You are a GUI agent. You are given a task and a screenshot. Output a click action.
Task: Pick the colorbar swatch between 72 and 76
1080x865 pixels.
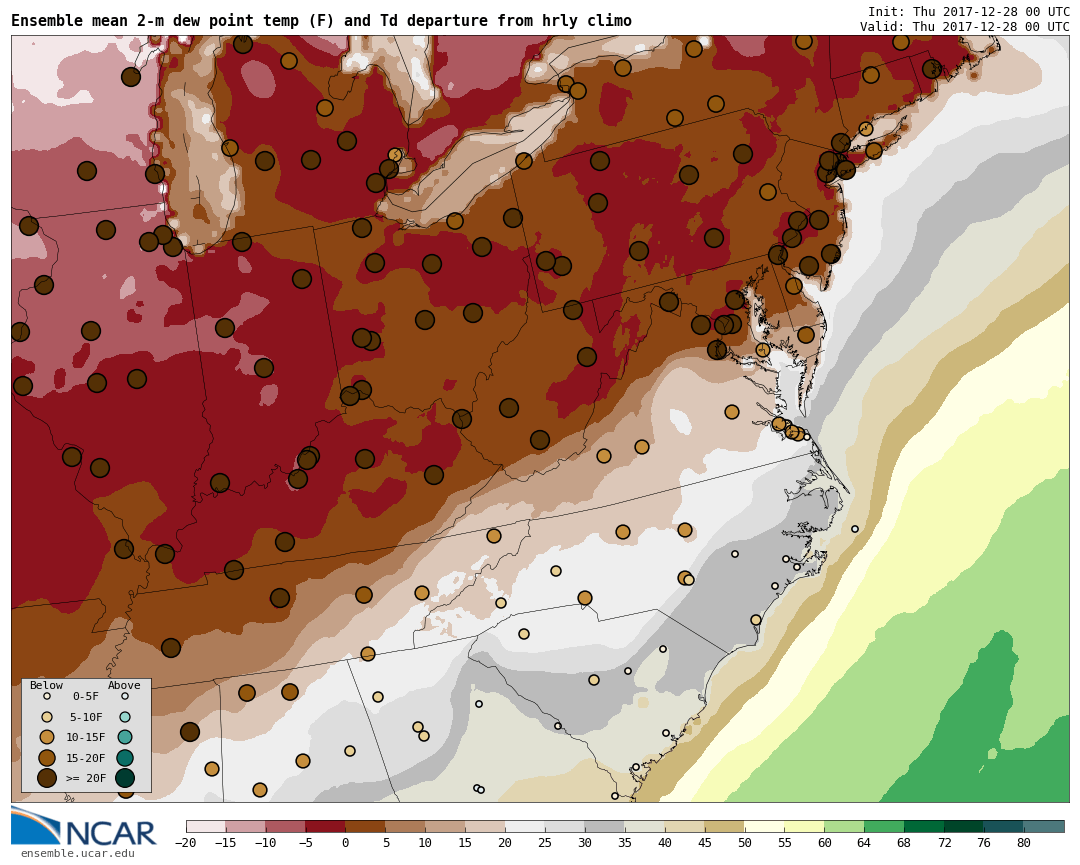[964, 826]
